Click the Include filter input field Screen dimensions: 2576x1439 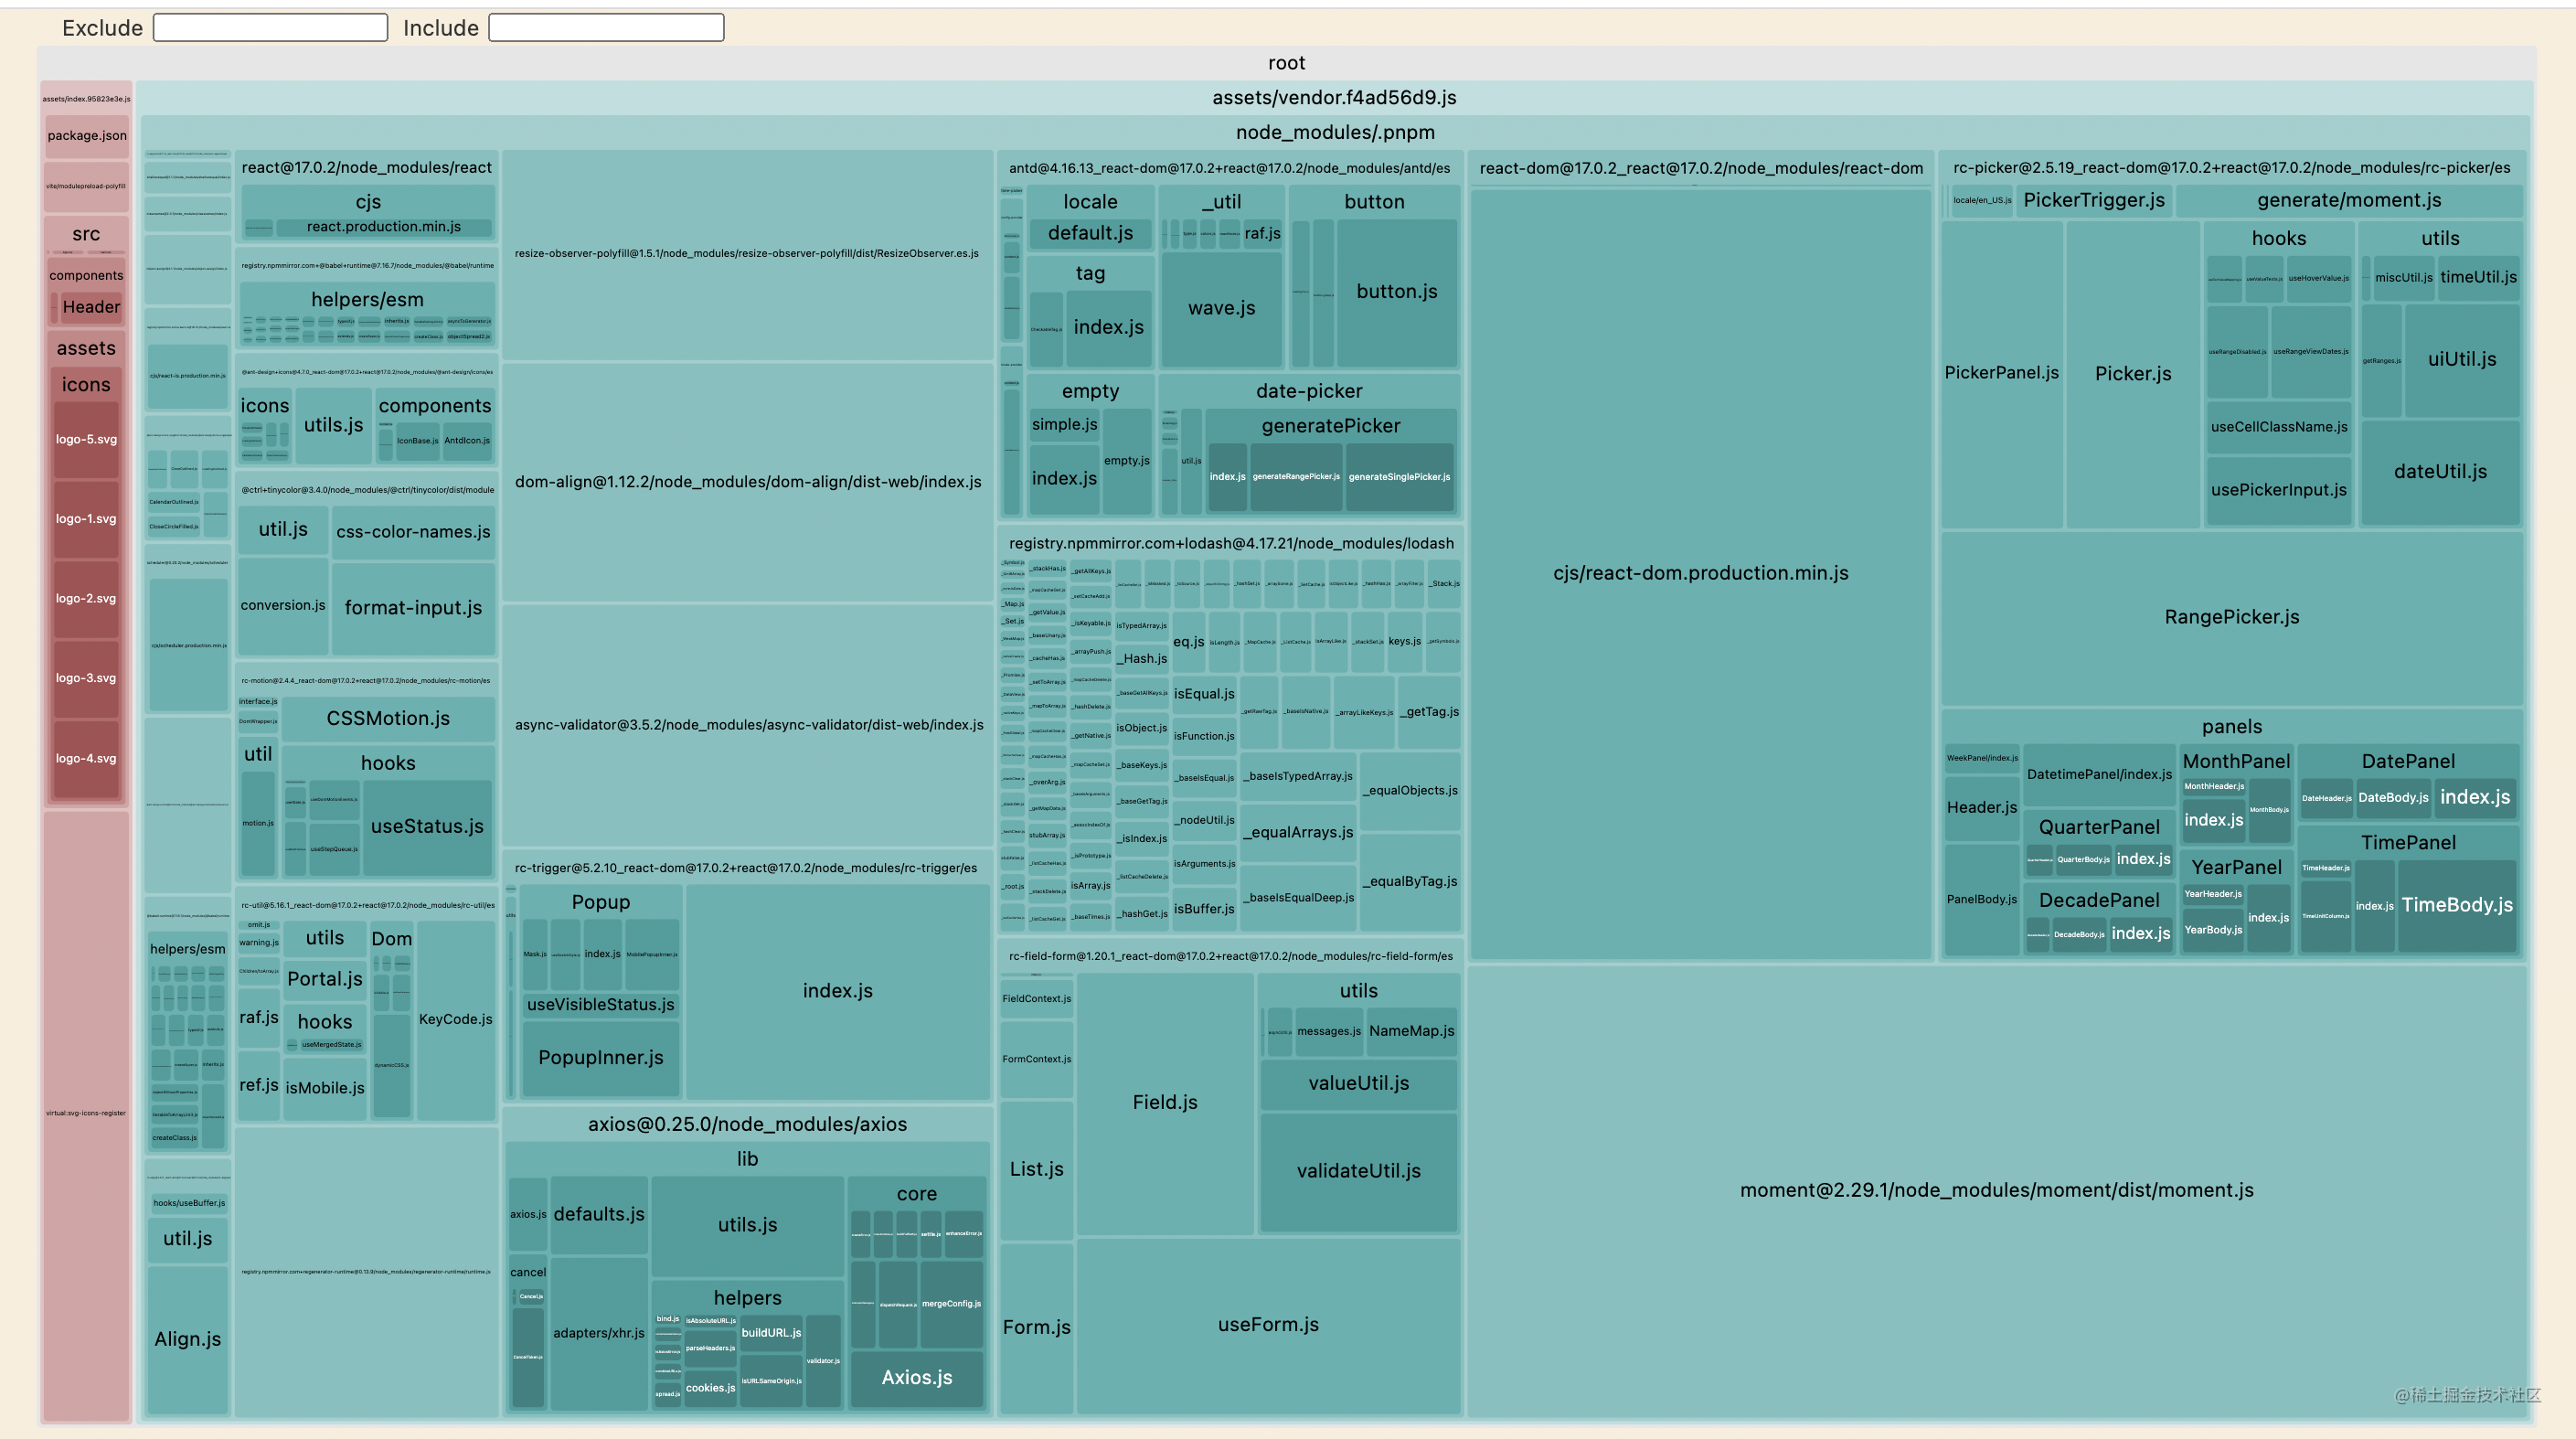[x=606, y=27]
